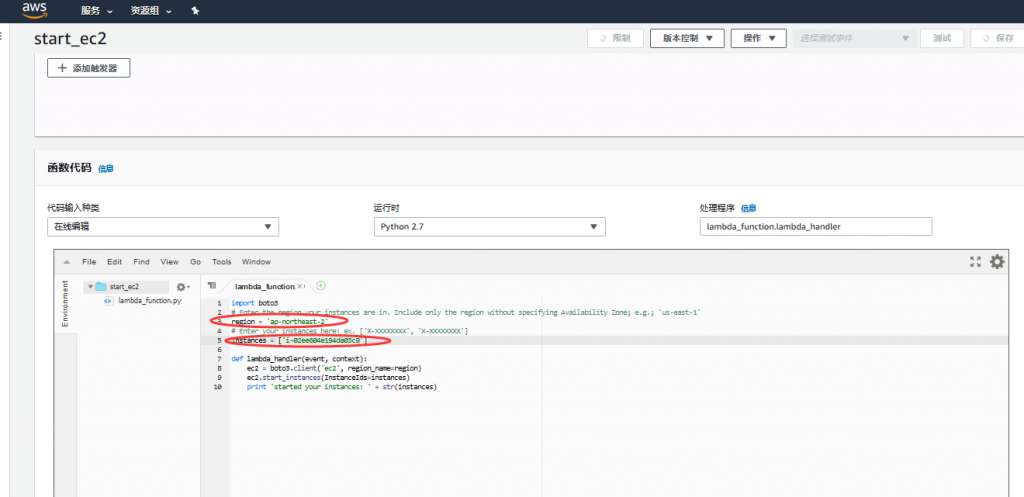Click the handler input field
The width and height of the screenshot is (1024, 497).
tap(815, 227)
